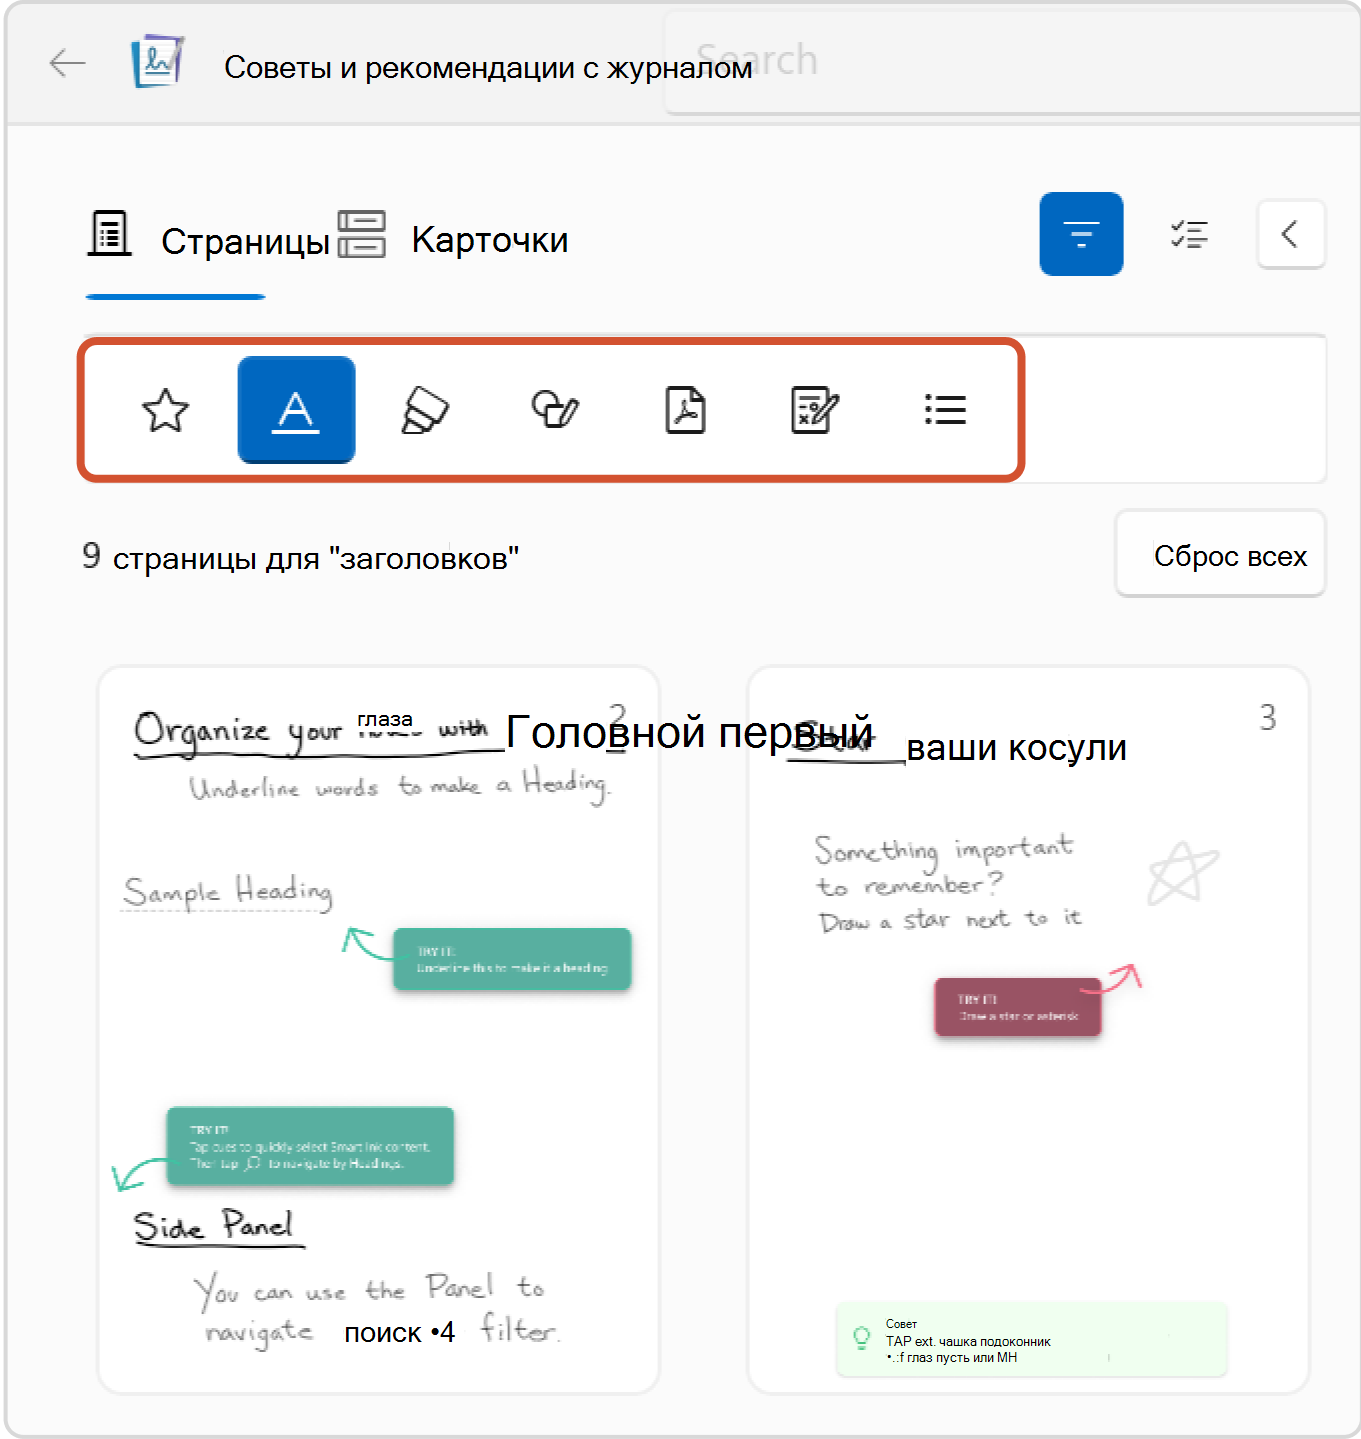Screen dimensions: 1361x1439
Task: Filter pages by PDF document icon
Action: (685, 410)
